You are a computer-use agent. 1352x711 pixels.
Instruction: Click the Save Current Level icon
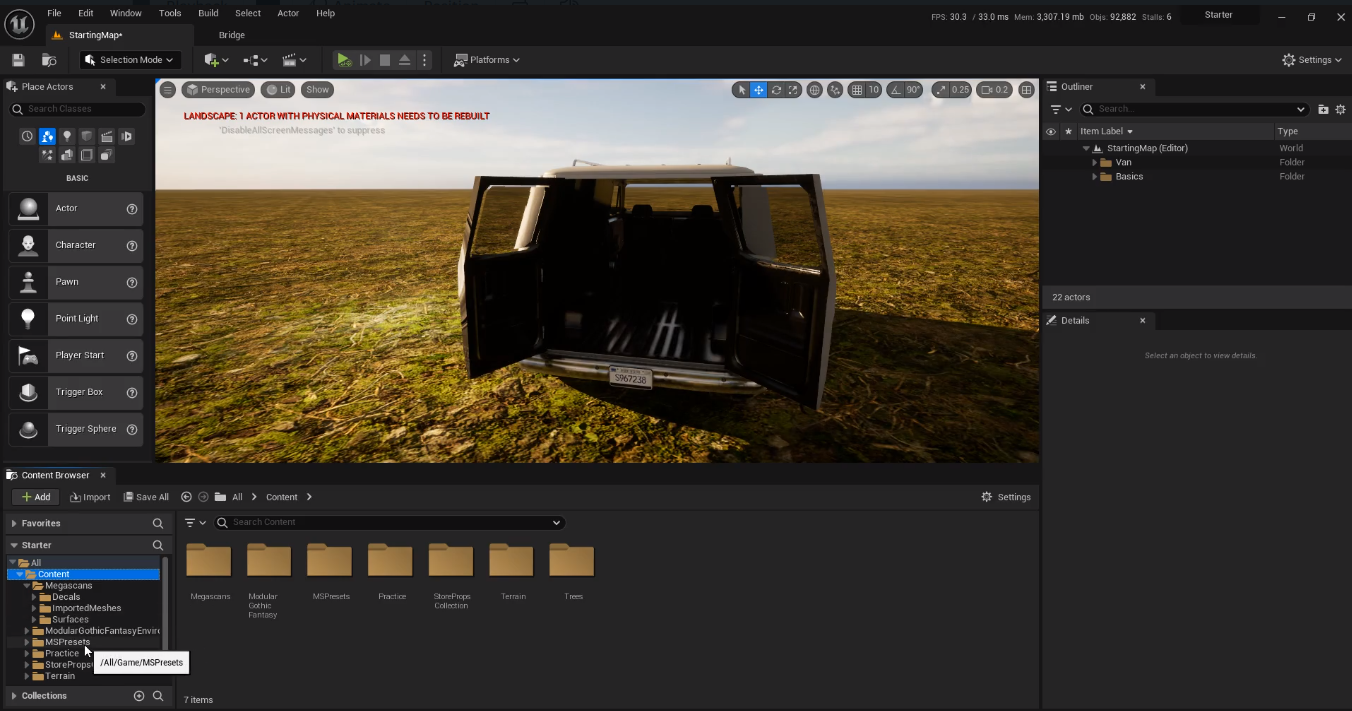[x=17, y=59]
